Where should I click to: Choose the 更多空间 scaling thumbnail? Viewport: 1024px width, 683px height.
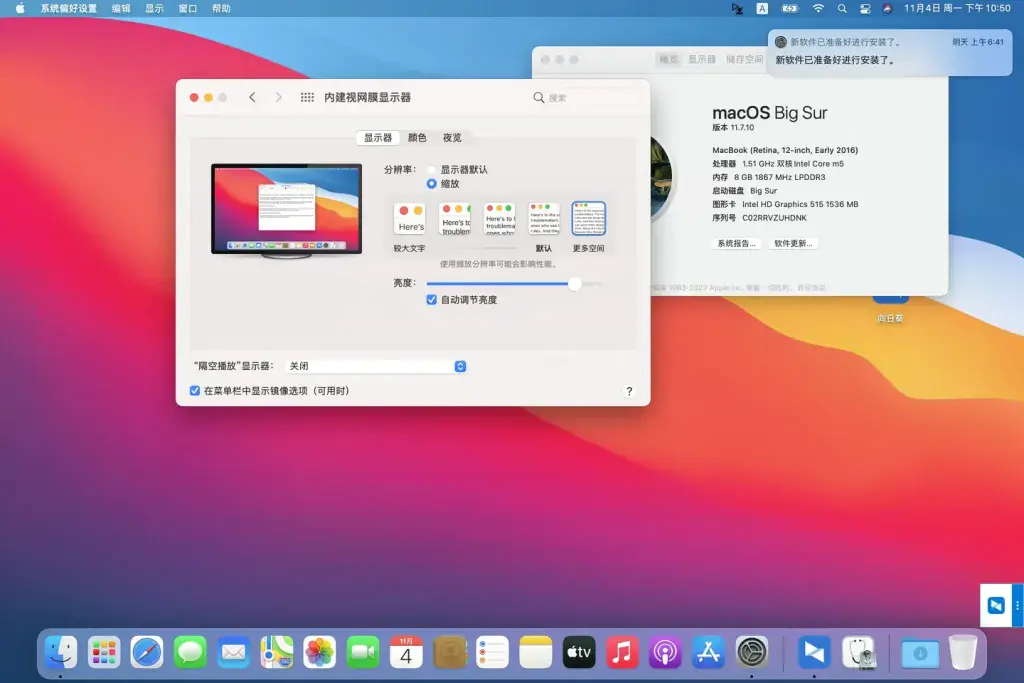coord(588,218)
